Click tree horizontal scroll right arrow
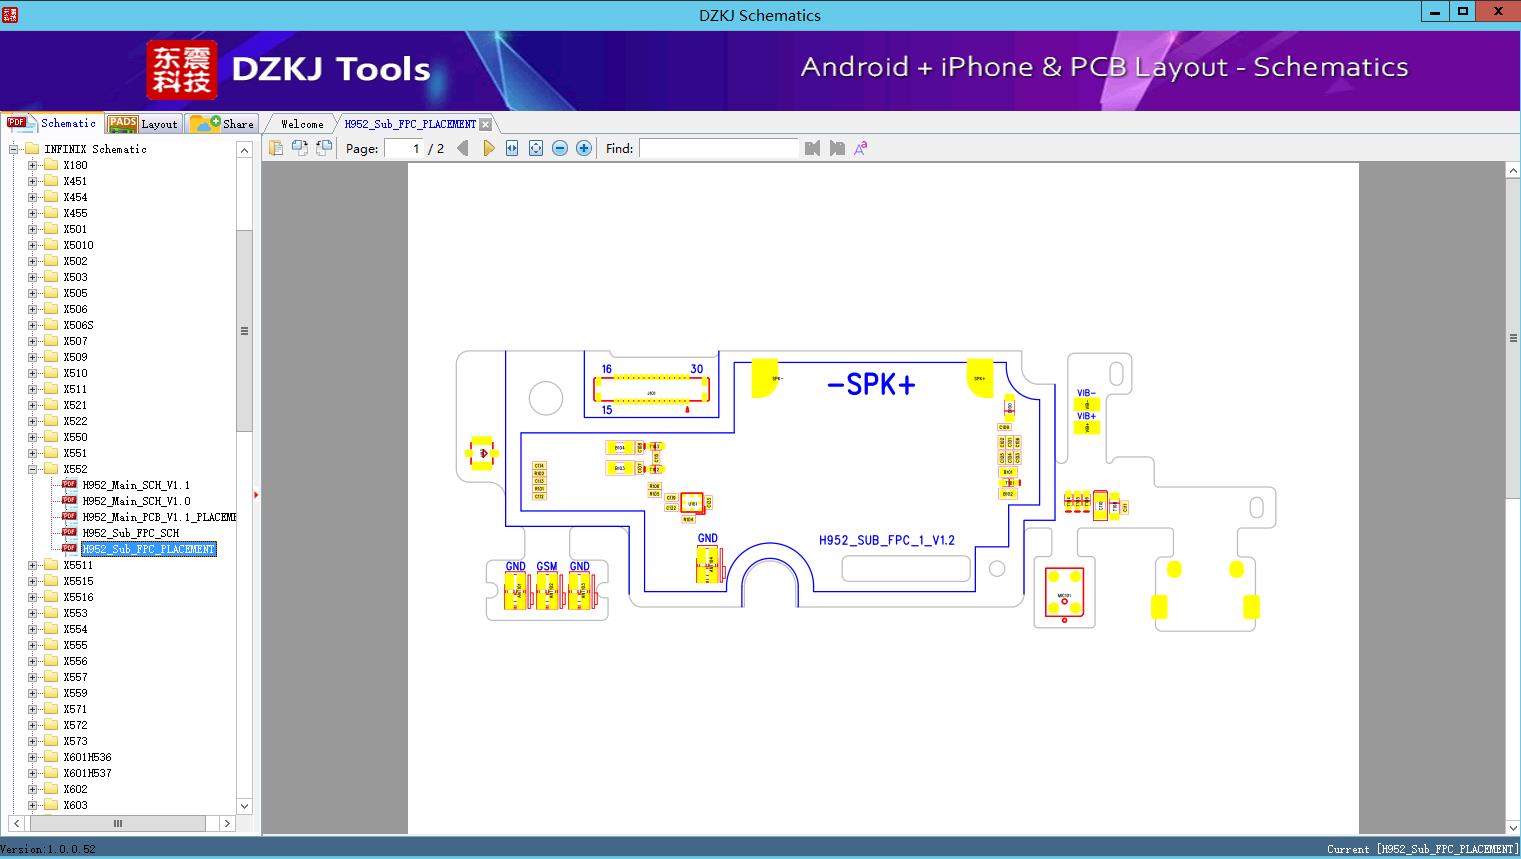 click(227, 823)
